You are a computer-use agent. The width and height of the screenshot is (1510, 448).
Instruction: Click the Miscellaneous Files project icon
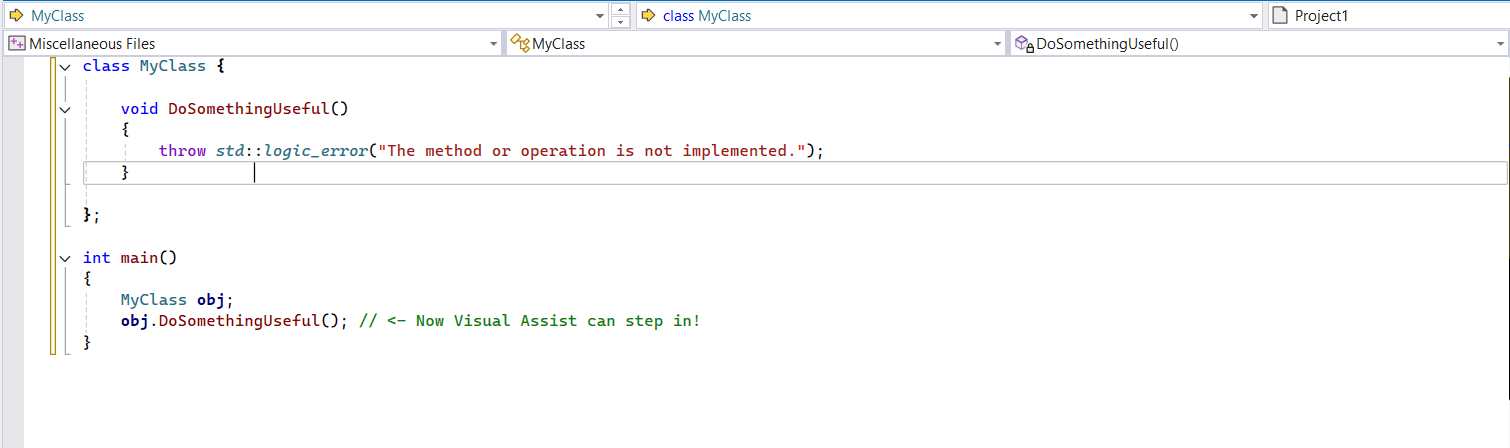click(x=16, y=44)
